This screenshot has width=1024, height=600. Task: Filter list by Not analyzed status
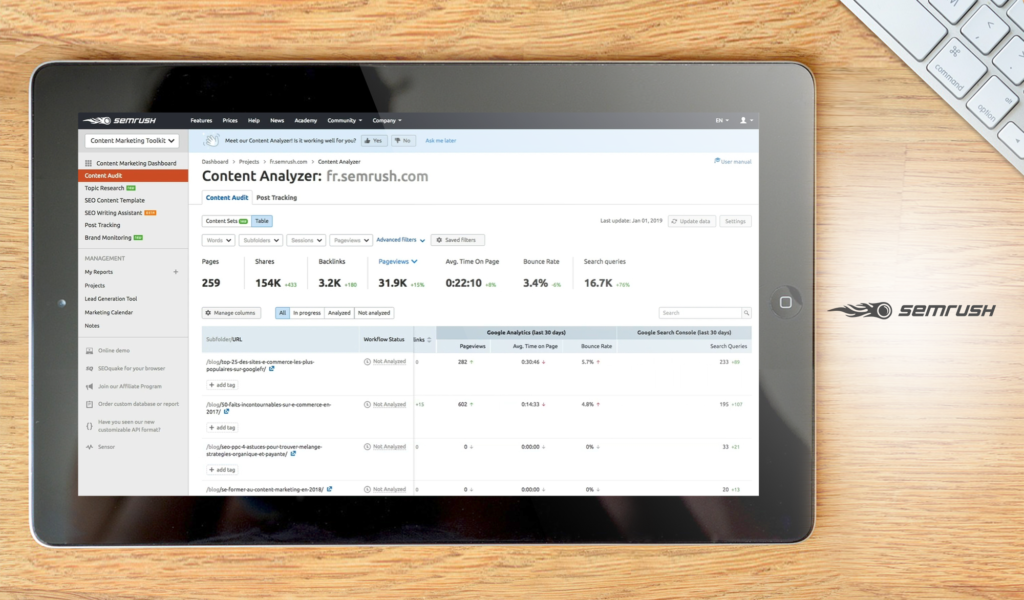374,313
